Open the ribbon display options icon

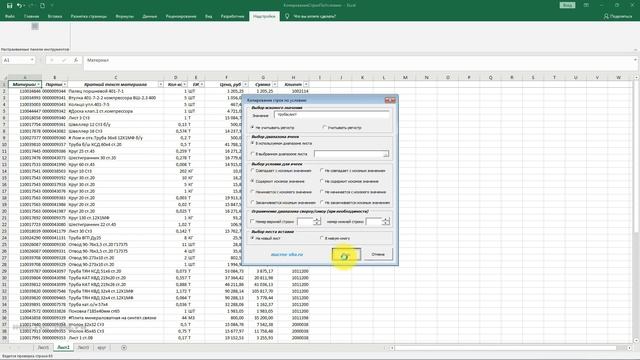pos(586,5)
